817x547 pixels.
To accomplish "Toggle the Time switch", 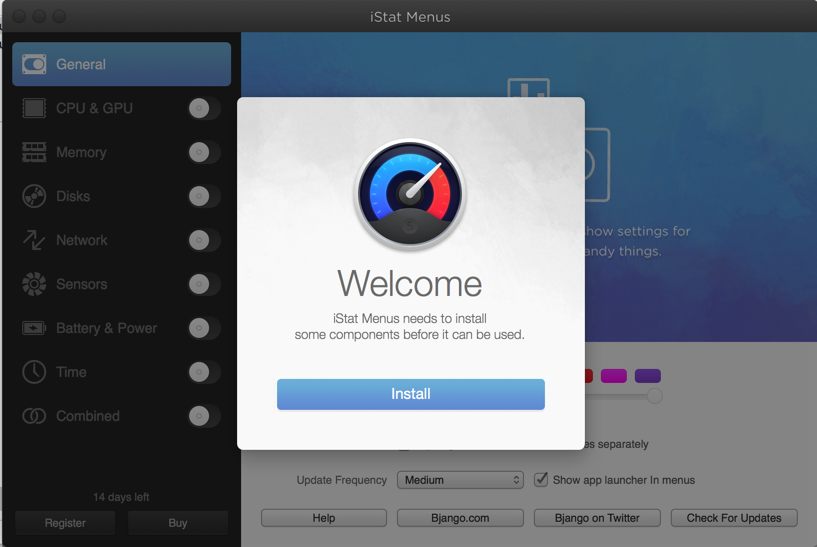I will coord(204,372).
